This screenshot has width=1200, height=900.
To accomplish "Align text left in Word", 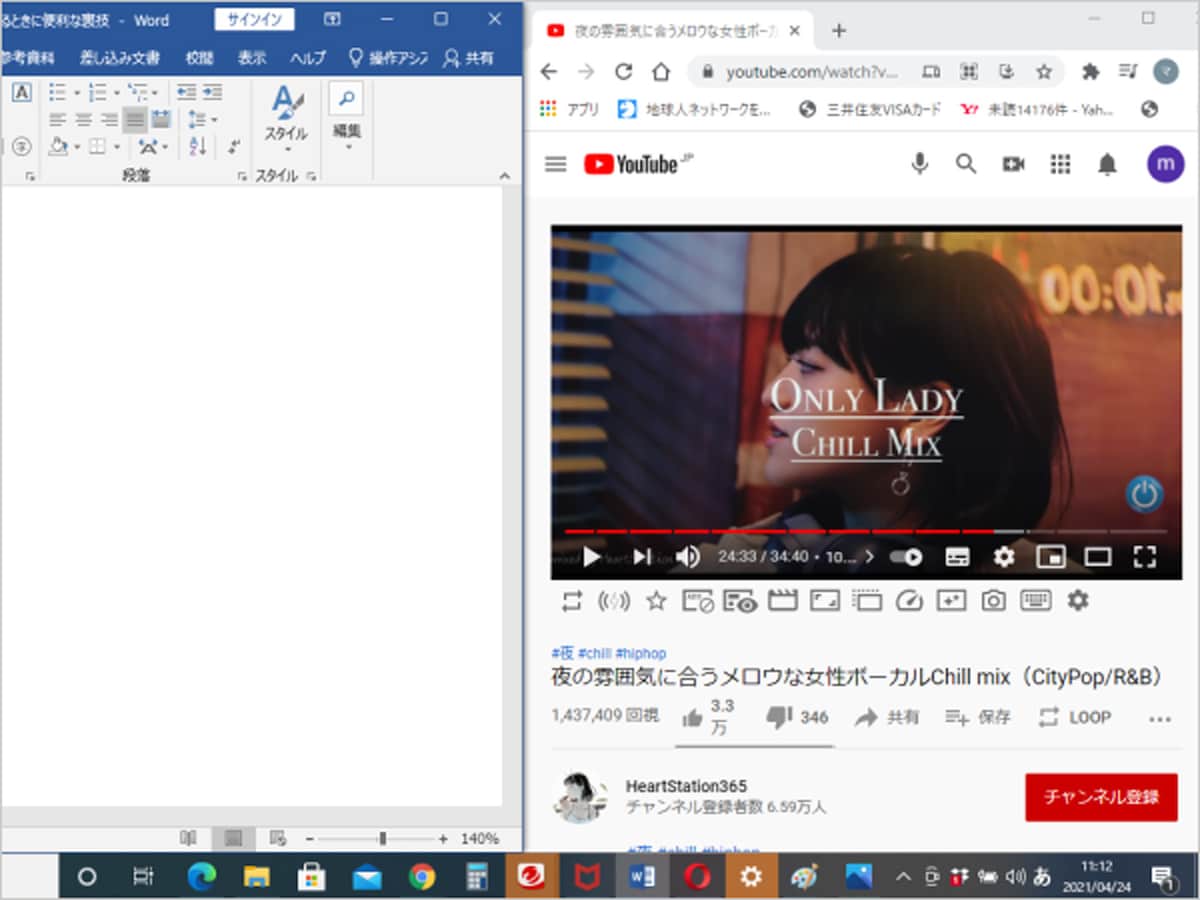I will pyautogui.click(x=57, y=120).
